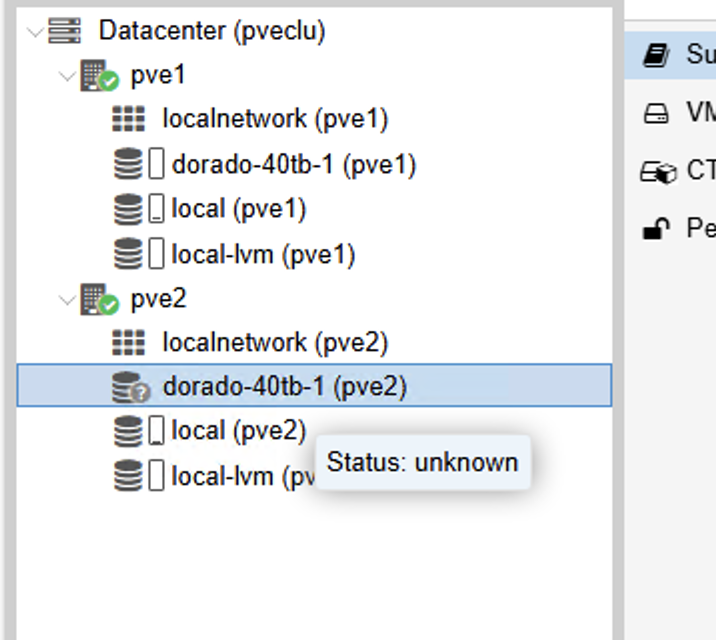Click the Summary book icon
716x640 pixels.
(x=656, y=55)
